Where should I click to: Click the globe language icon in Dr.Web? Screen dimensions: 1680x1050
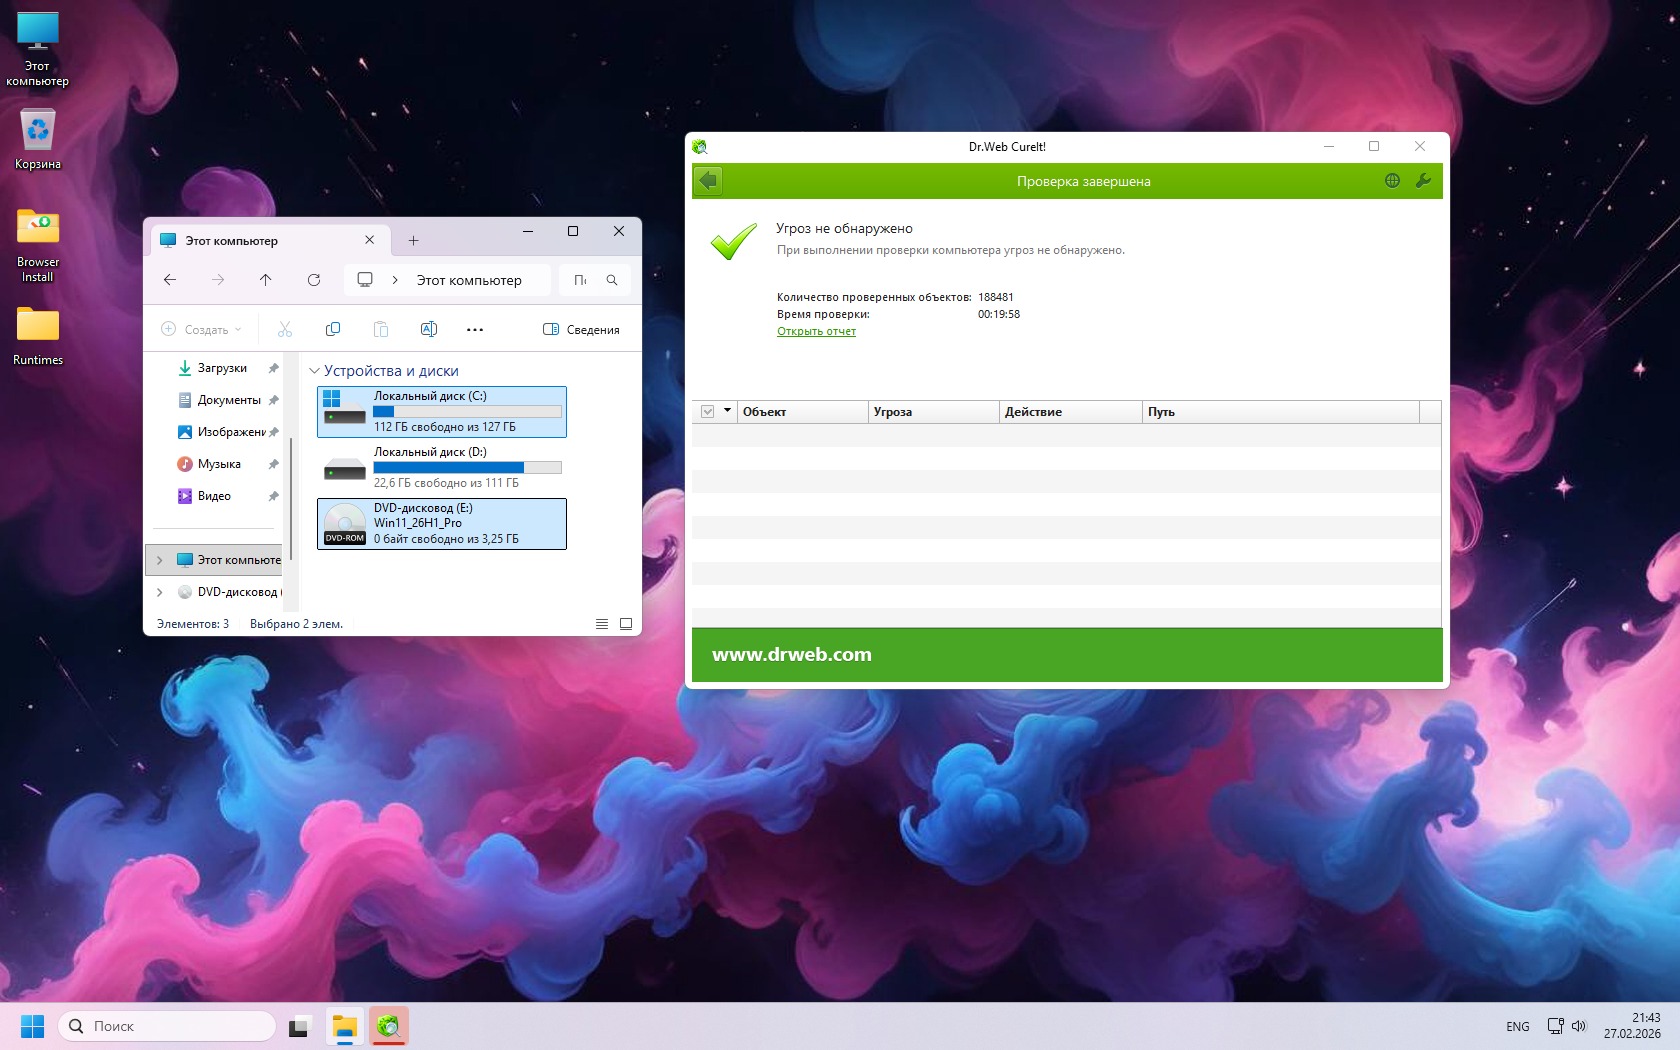tap(1392, 181)
